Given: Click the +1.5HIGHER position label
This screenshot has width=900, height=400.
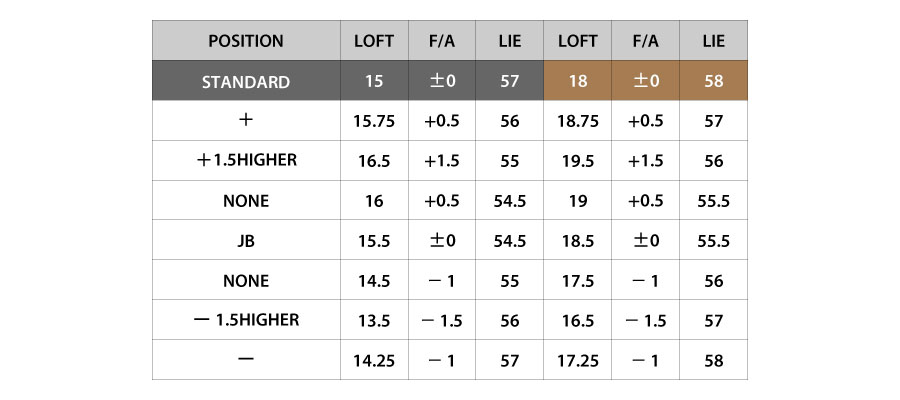Looking at the screenshot, I should click(245, 161).
